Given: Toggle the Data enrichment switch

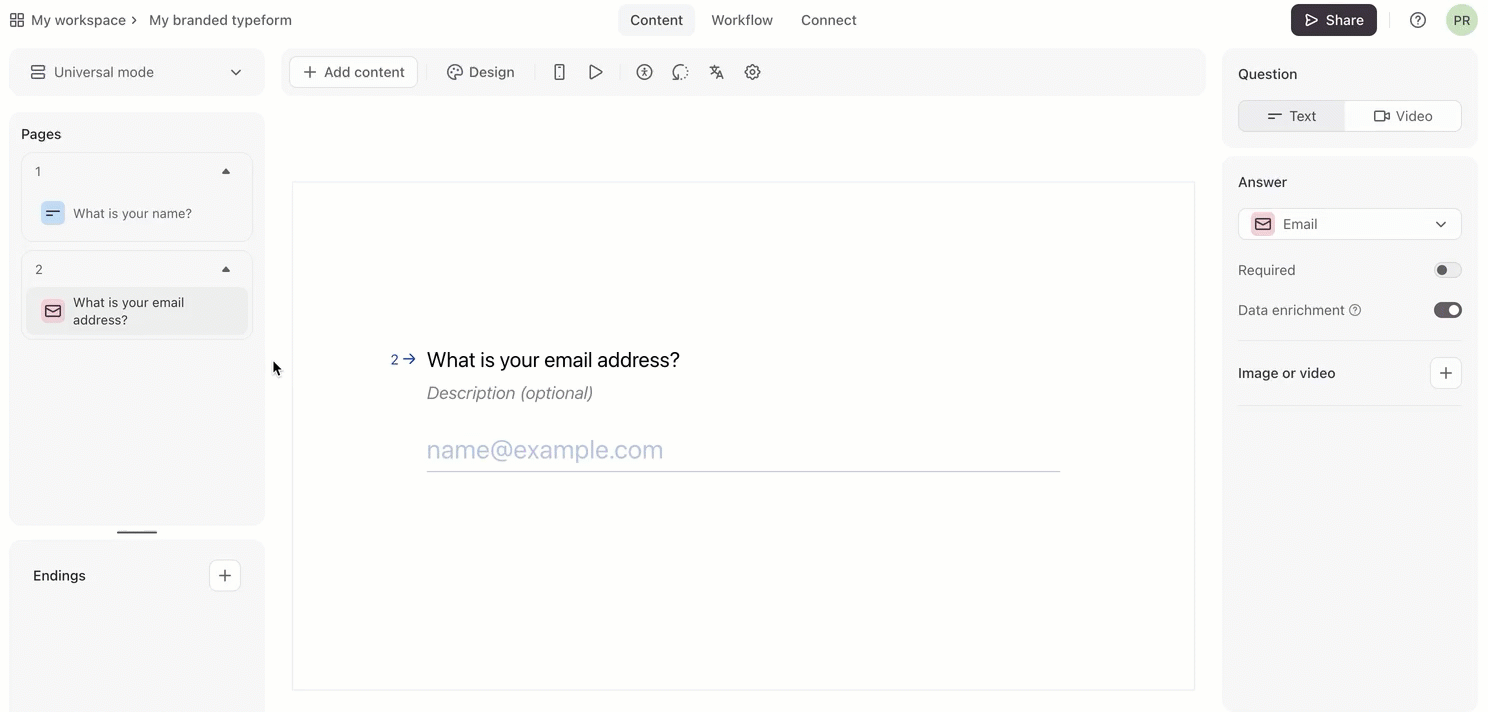Looking at the screenshot, I should [1448, 310].
